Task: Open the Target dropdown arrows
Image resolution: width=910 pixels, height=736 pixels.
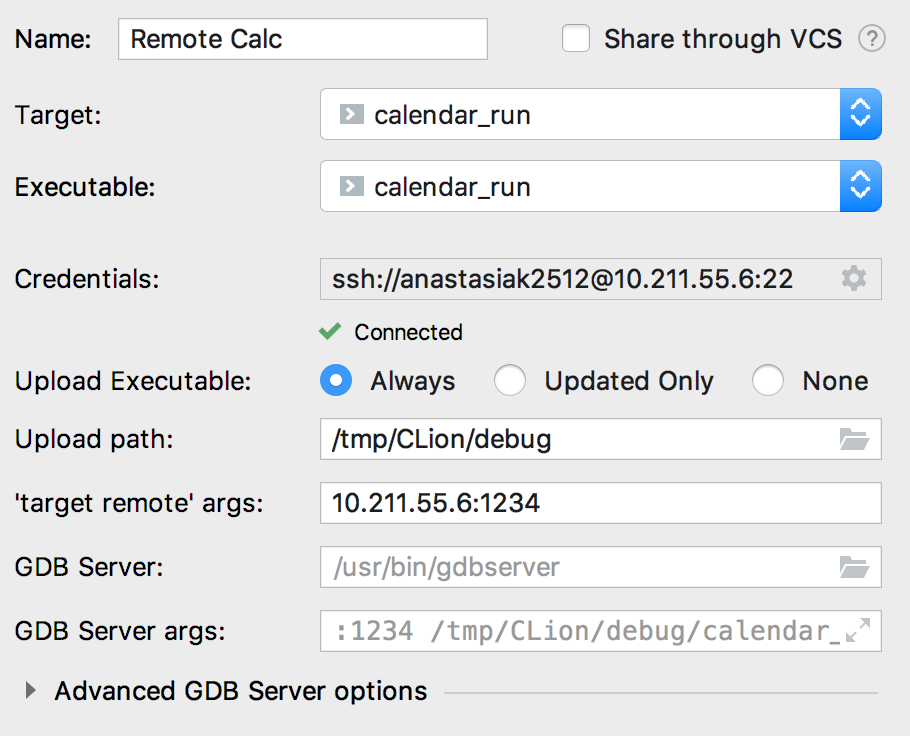Action: click(860, 114)
